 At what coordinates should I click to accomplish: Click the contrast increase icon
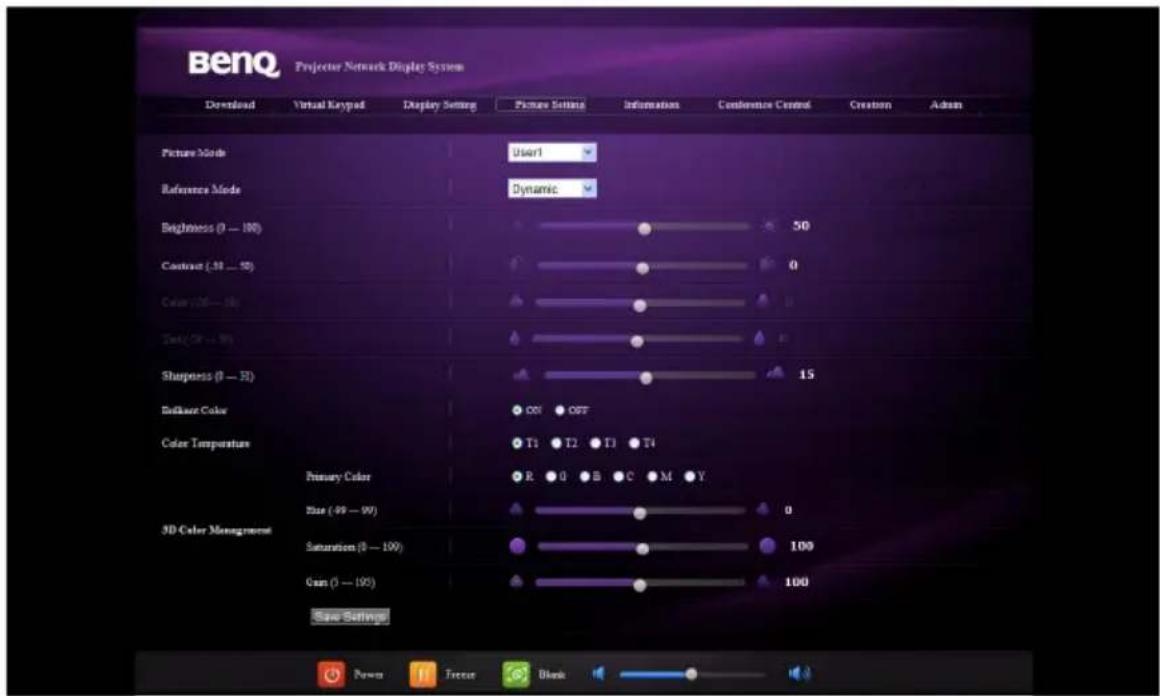(x=766, y=264)
